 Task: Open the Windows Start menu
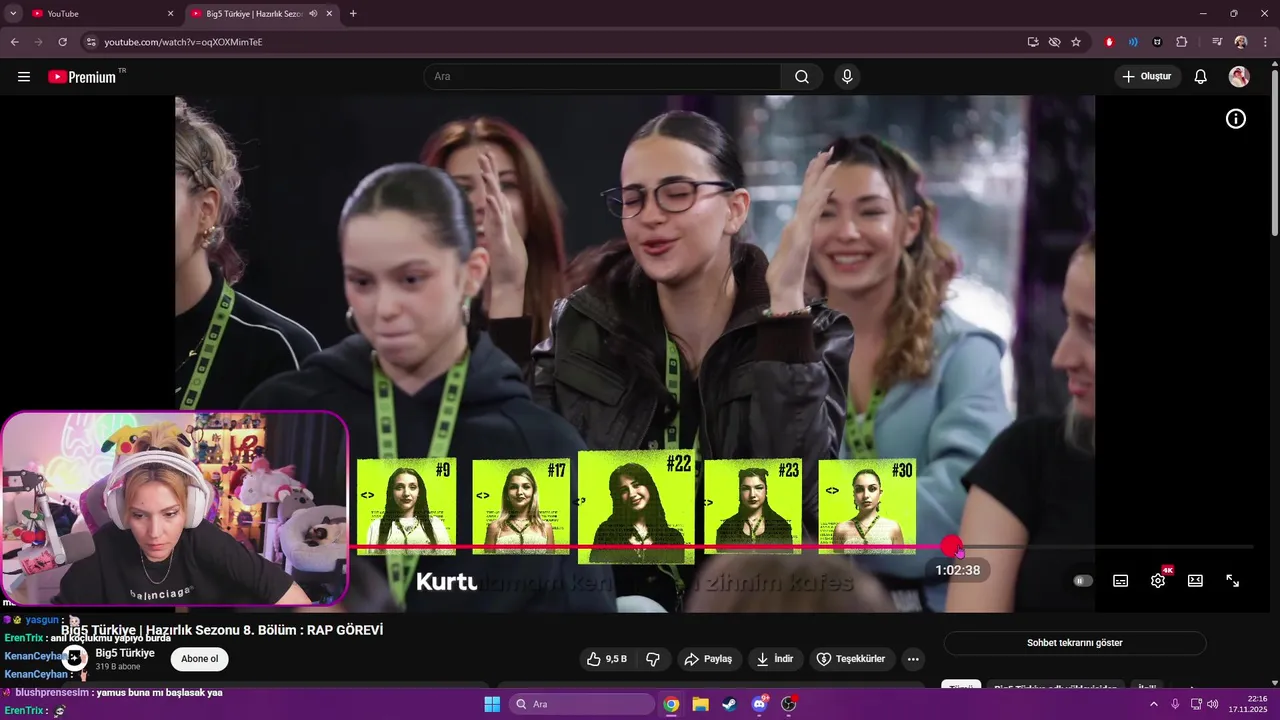coord(492,704)
